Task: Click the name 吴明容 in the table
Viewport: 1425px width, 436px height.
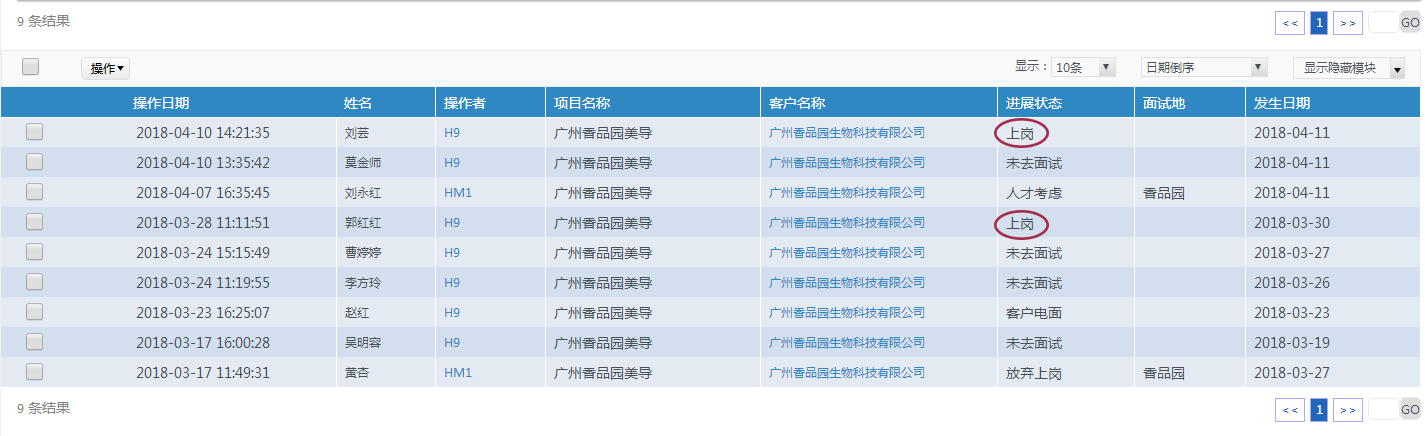Action: point(362,342)
